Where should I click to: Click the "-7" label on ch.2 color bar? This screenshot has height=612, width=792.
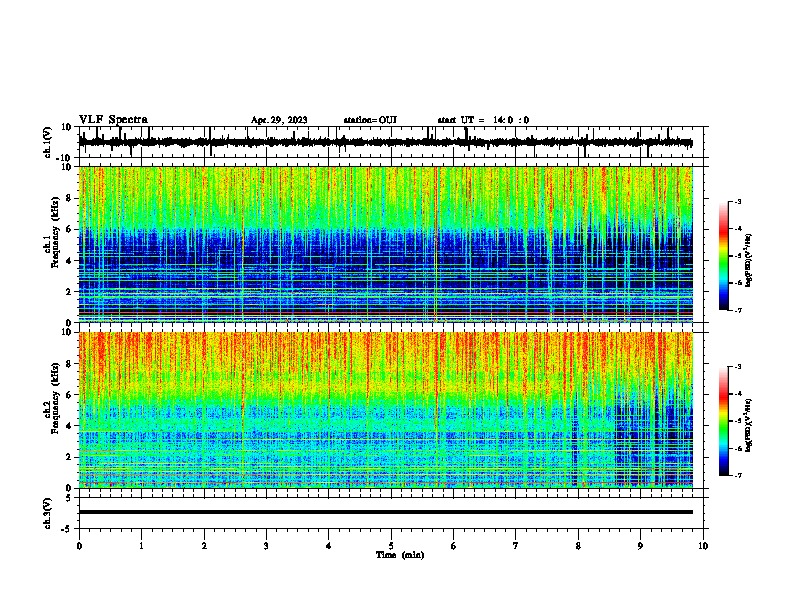click(x=738, y=475)
